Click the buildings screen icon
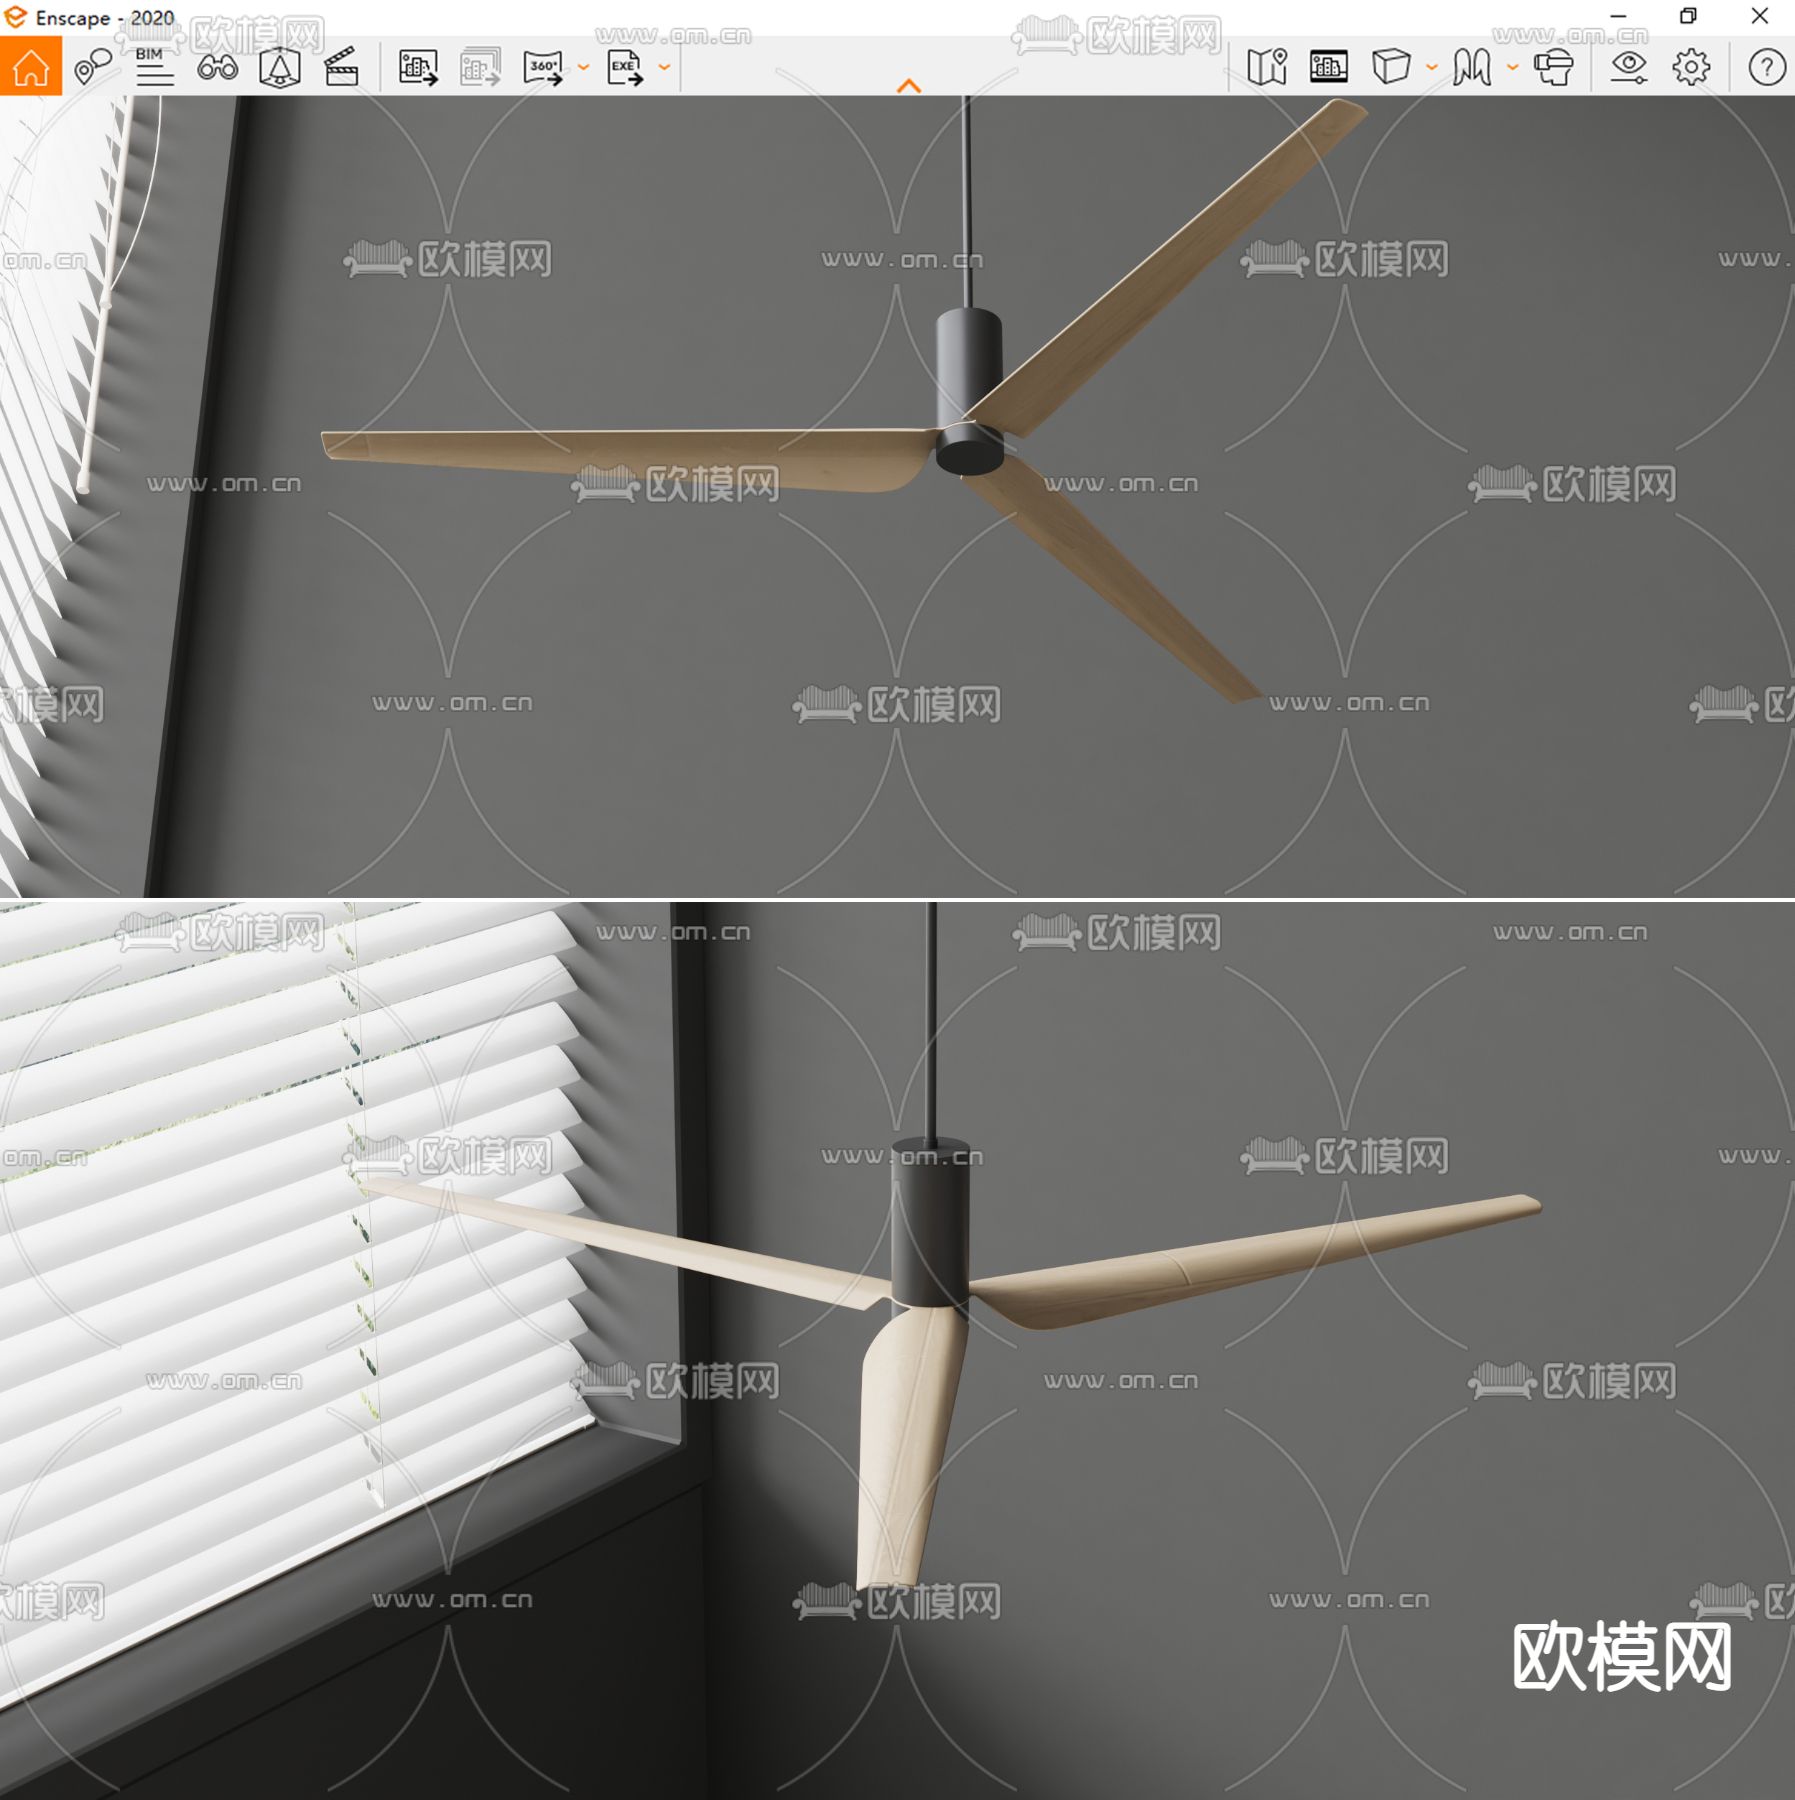The width and height of the screenshot is (1795, 1800). [x=1329, y=67]
